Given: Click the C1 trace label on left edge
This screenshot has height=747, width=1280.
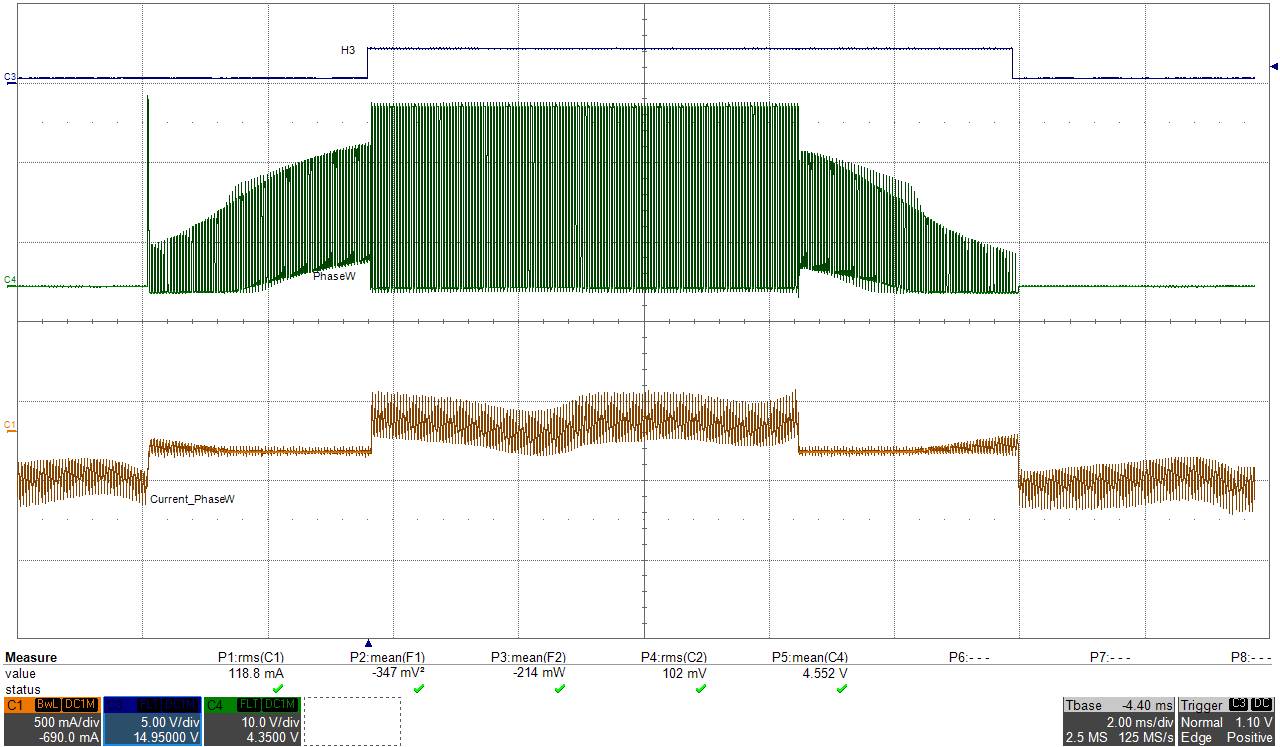Looking at the screenshot, I should click(x=8, y=422).
